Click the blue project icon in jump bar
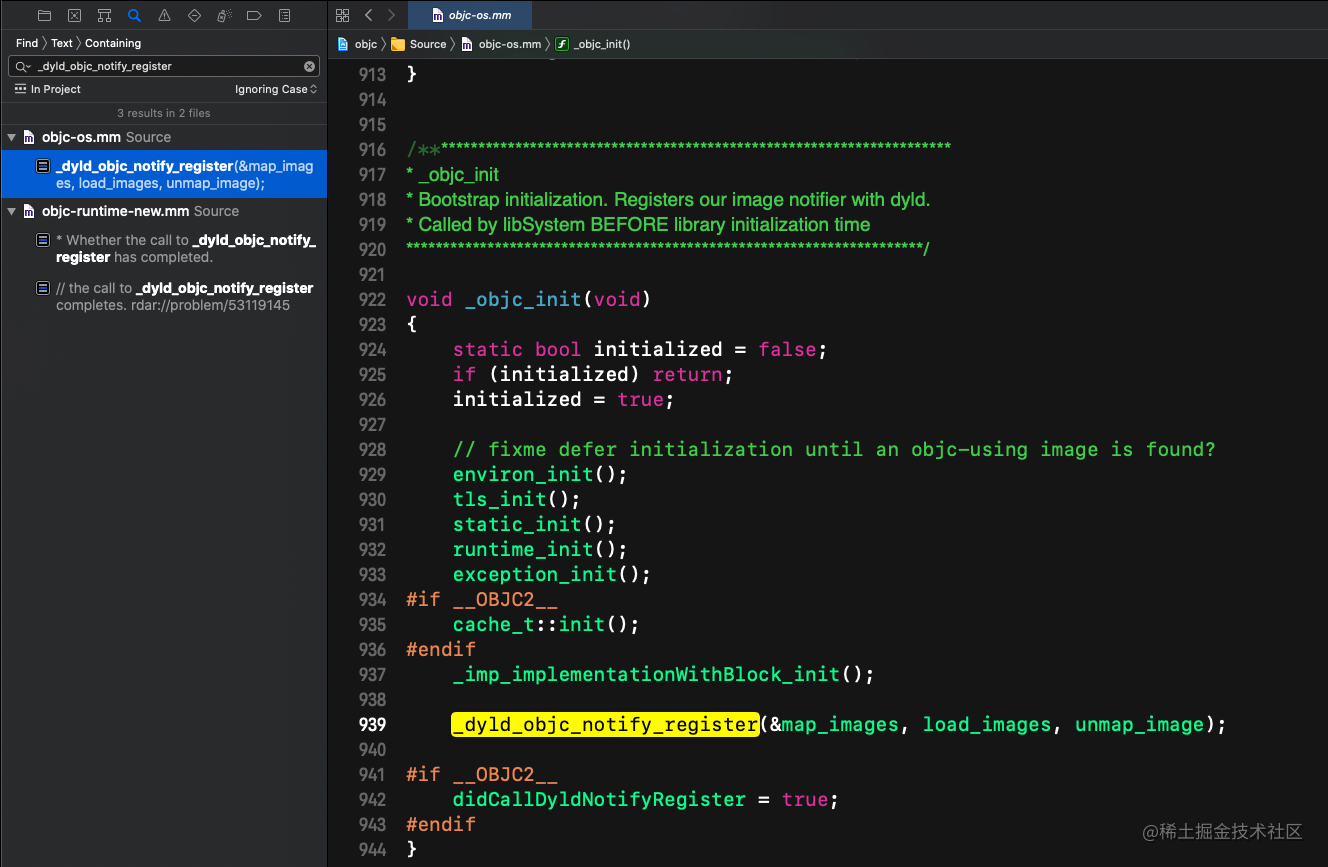Viewport: 1328px width, 867px height. (343, 44)
